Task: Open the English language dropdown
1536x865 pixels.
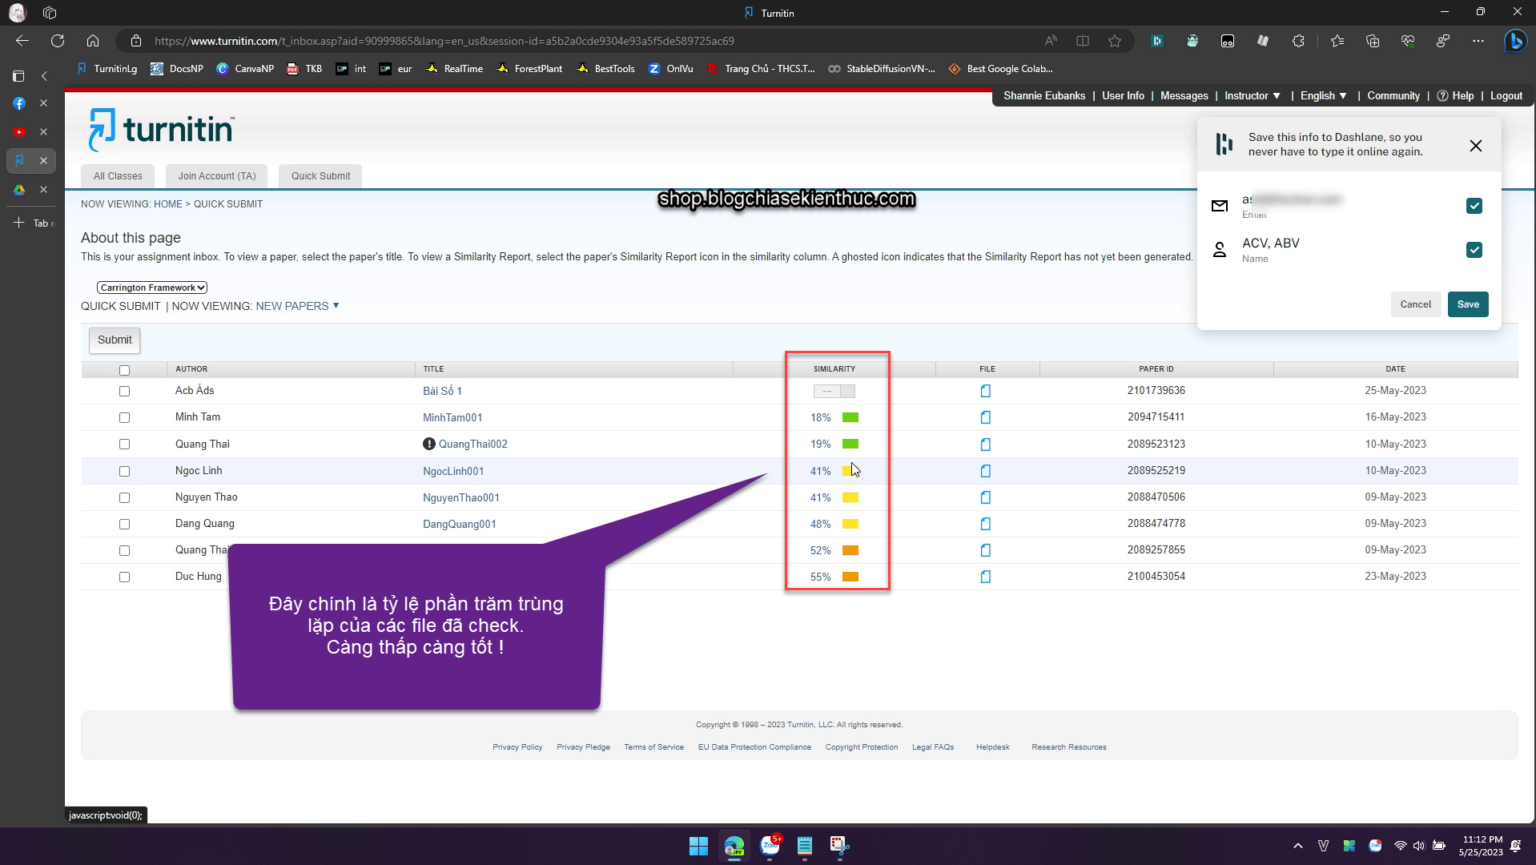Action: click(x=1323, y=96)
